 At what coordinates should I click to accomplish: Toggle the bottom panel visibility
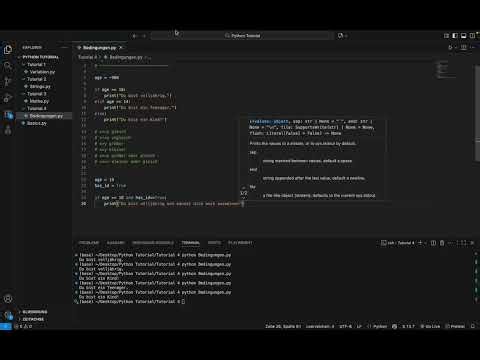point(464,35)
